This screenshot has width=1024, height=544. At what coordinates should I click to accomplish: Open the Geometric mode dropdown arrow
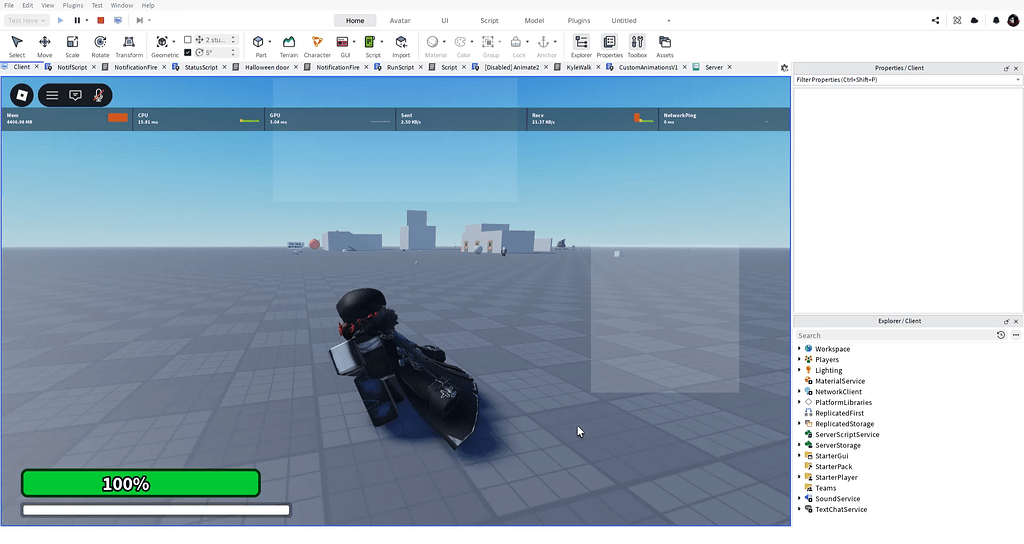coord(174,42)
